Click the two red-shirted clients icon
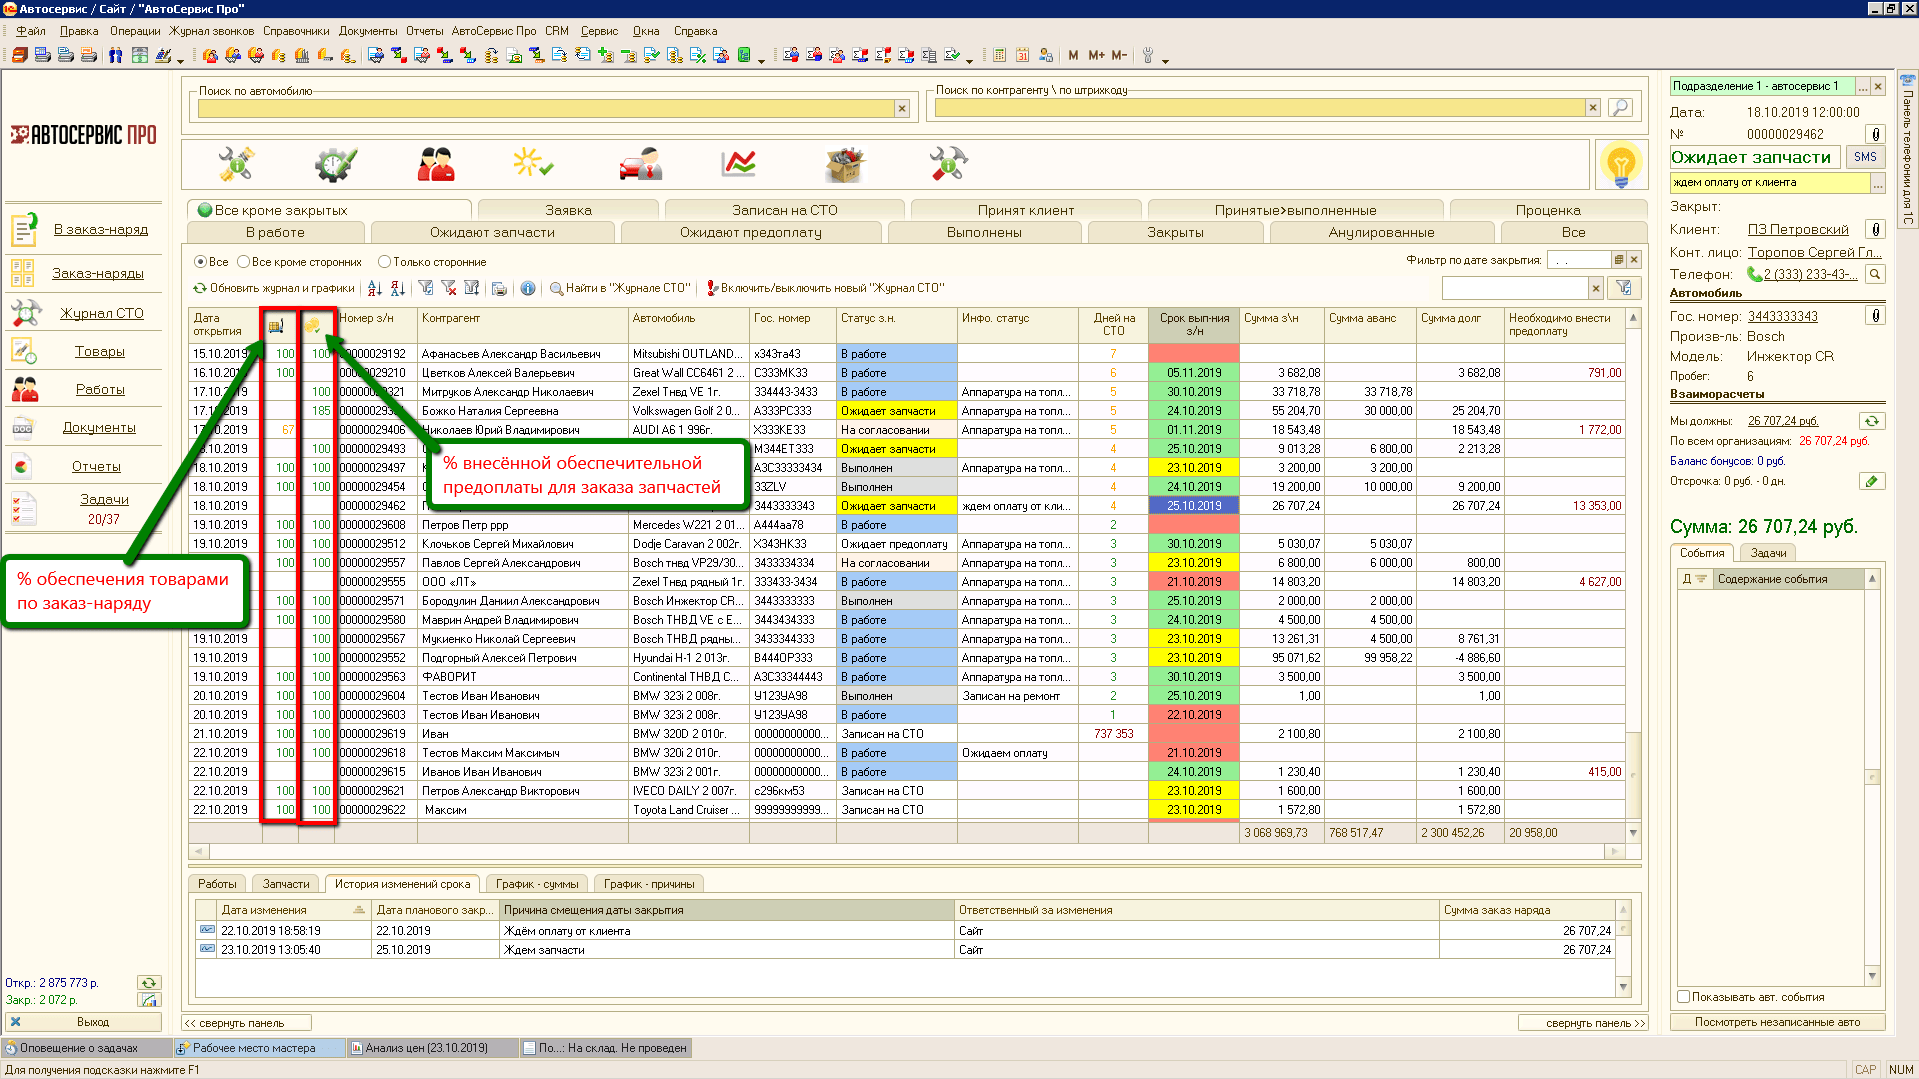 click(x=436, y=164)
